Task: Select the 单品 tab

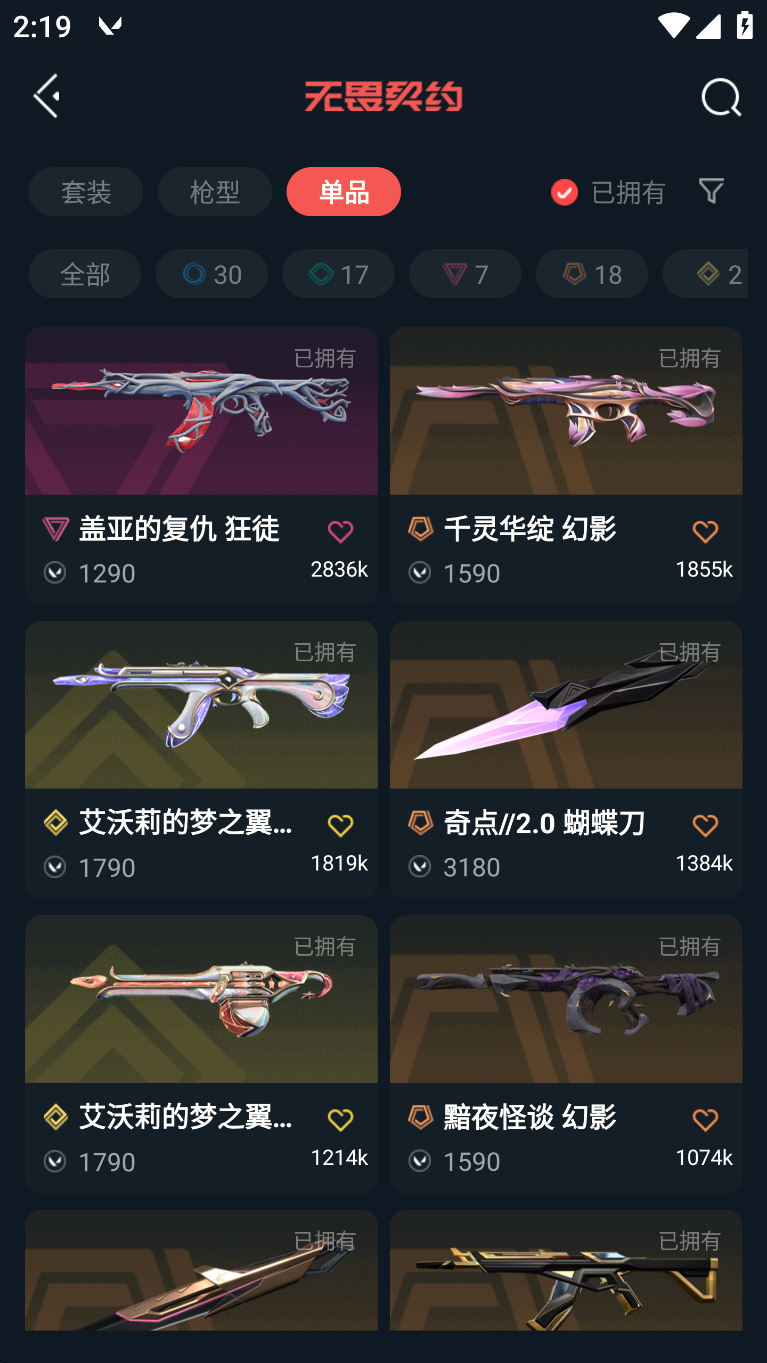Action: tap(344, 191)
